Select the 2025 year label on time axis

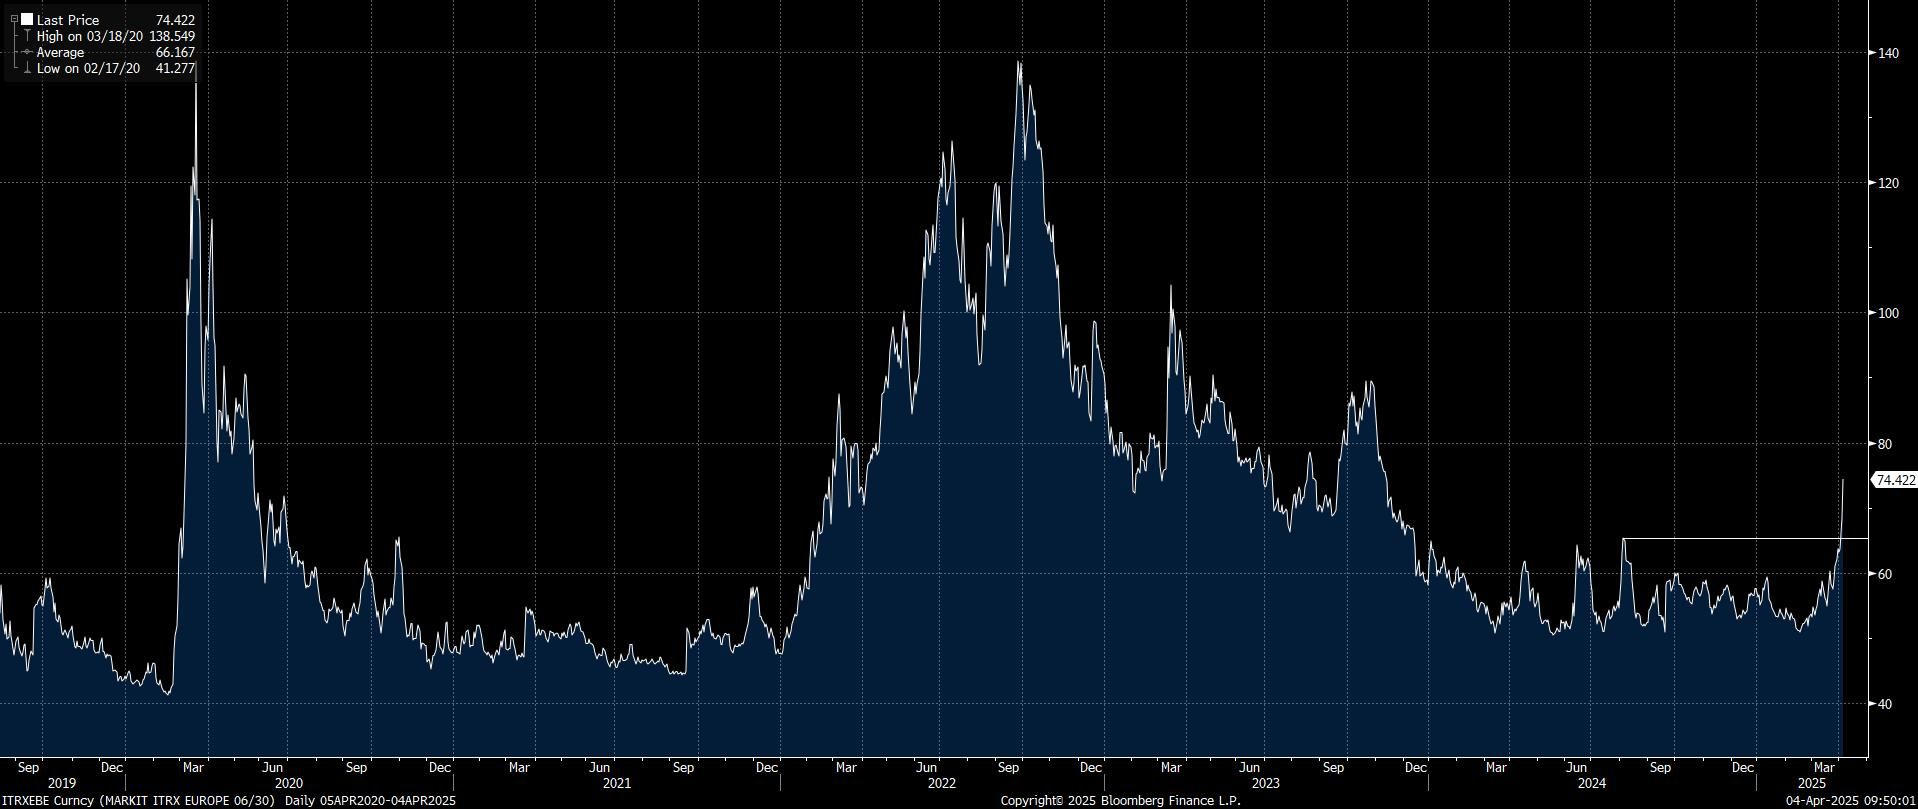[x=1812, y=783]
